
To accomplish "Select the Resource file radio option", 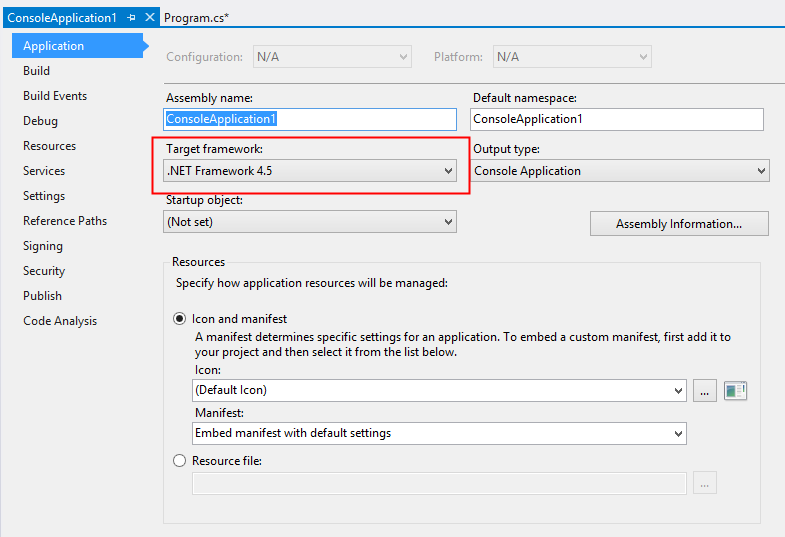I will (180, 461).
